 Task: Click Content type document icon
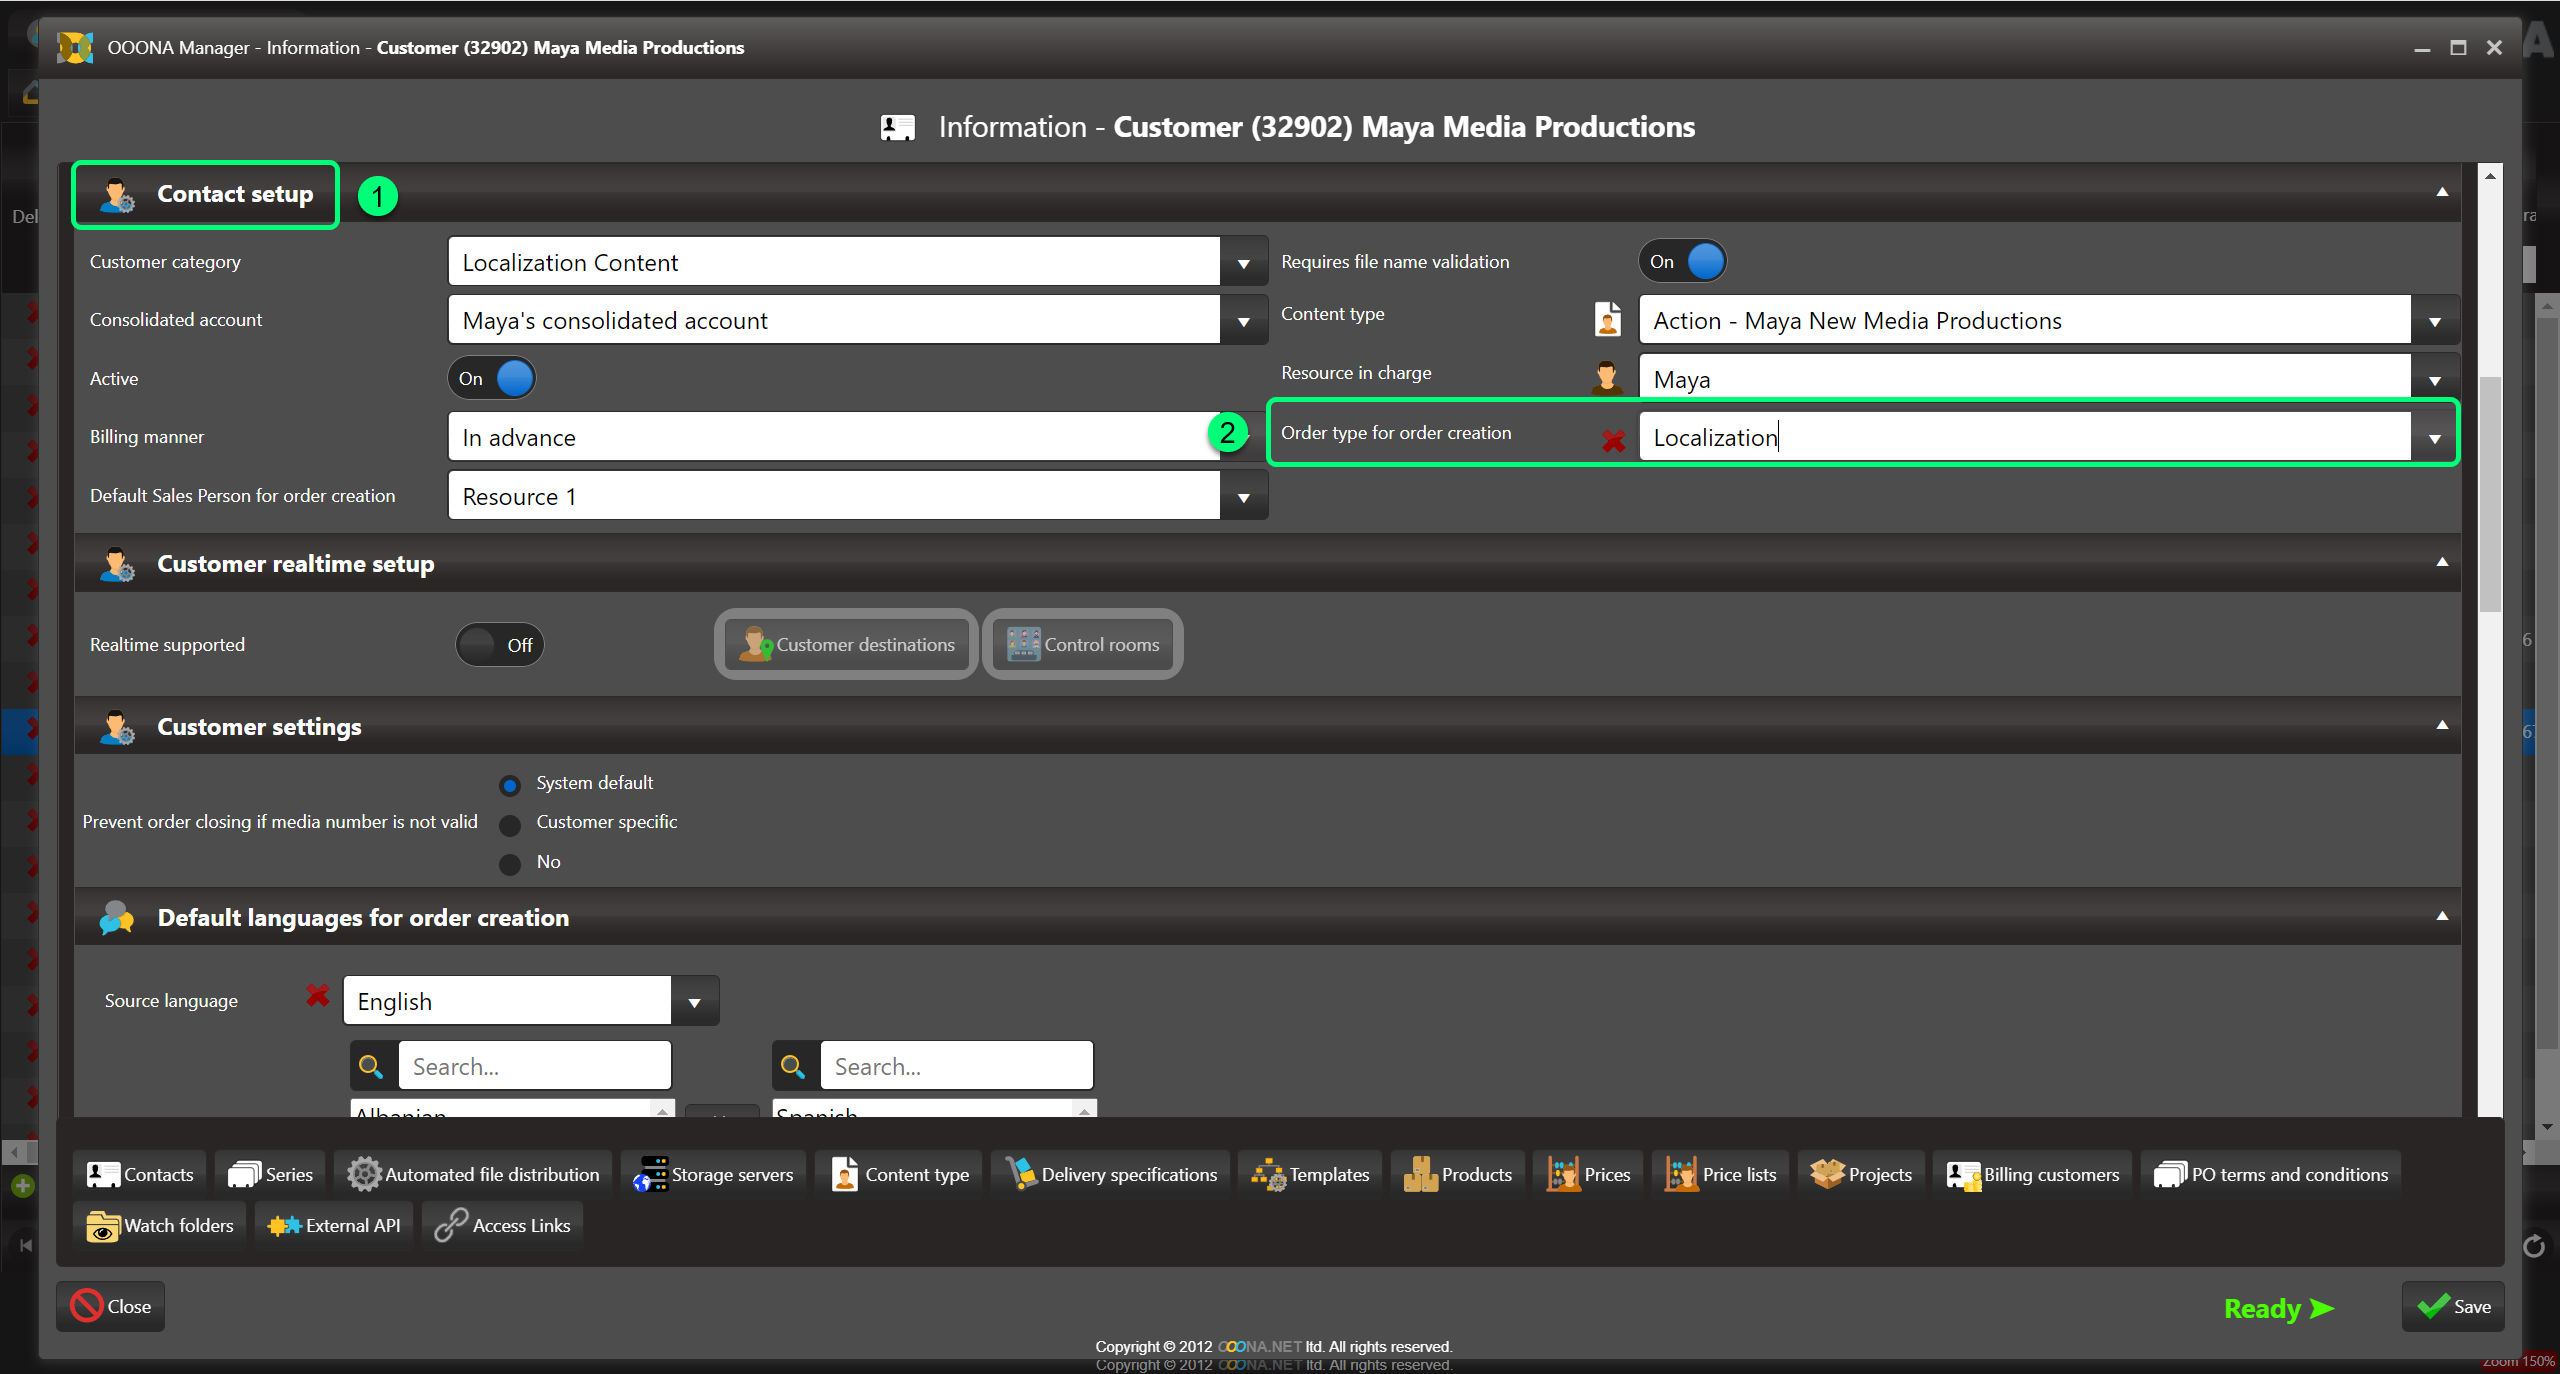tap(1607, 319)
